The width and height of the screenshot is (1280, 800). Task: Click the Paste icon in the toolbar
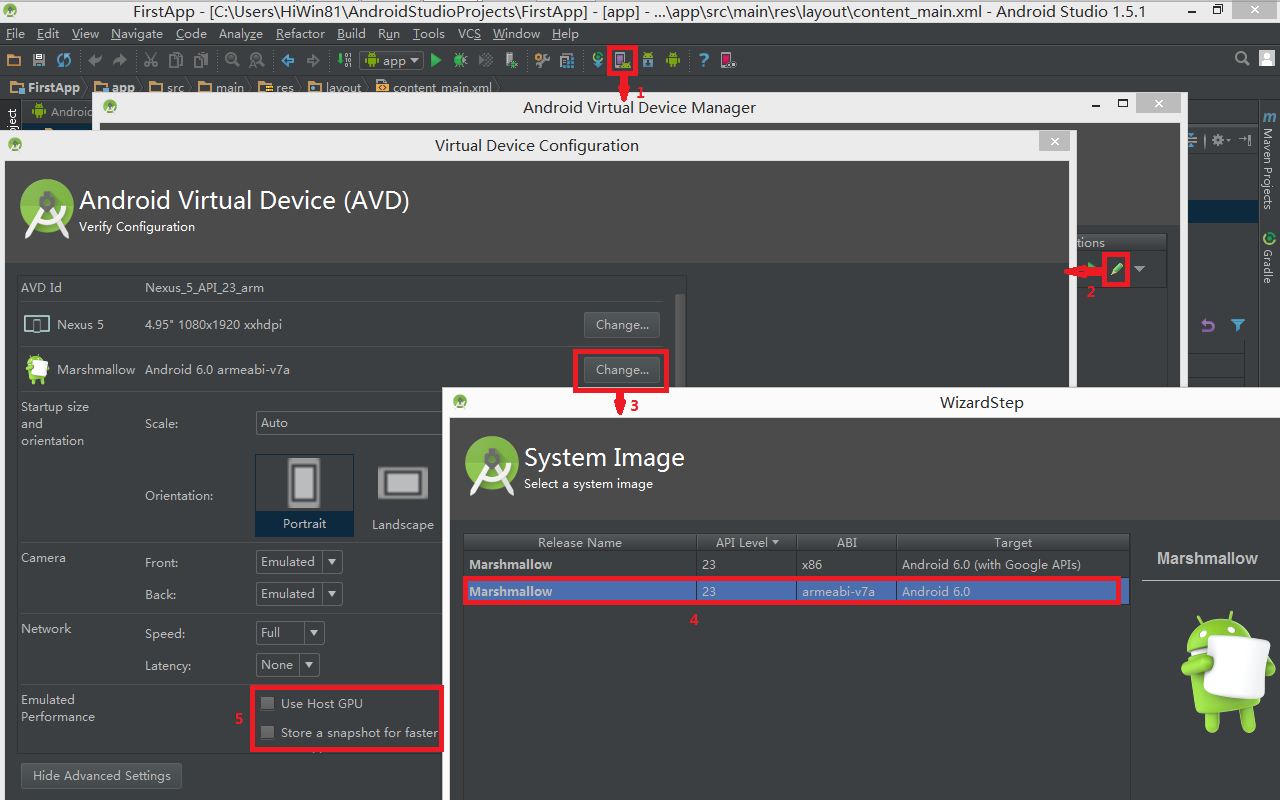point(201,61)
